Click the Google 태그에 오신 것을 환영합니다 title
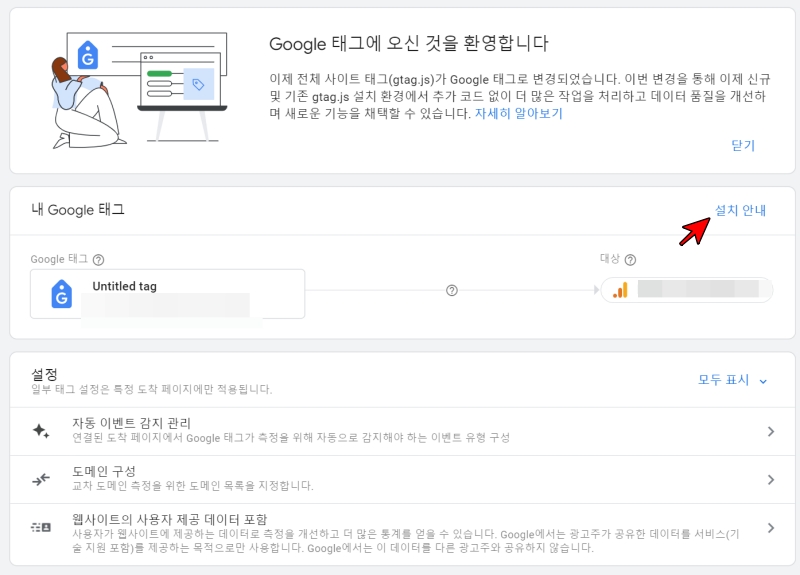The height and width of the screenshot is (575, 800). click(x=408, y=43)
